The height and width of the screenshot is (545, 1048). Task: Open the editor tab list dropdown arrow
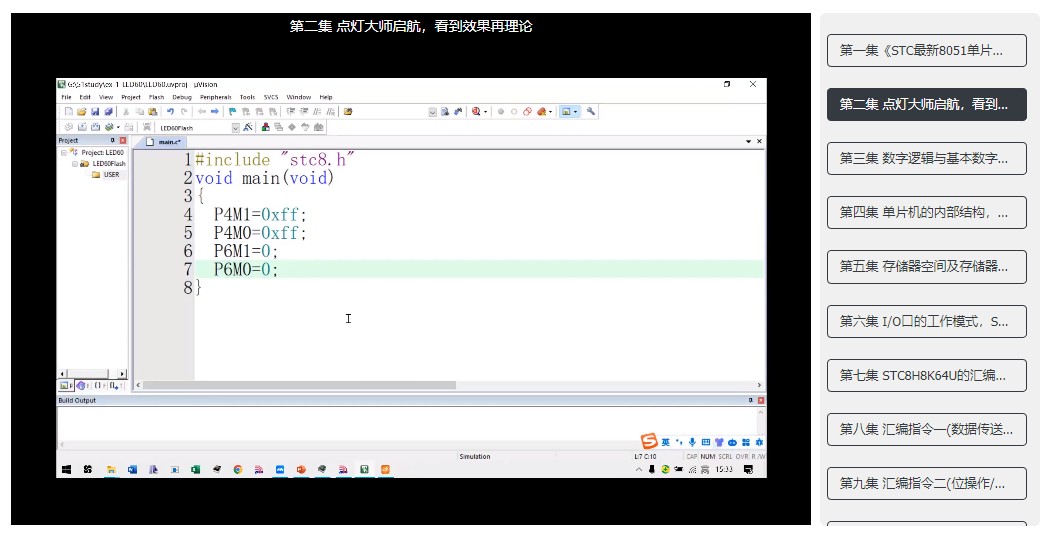[x=748, y=141]
